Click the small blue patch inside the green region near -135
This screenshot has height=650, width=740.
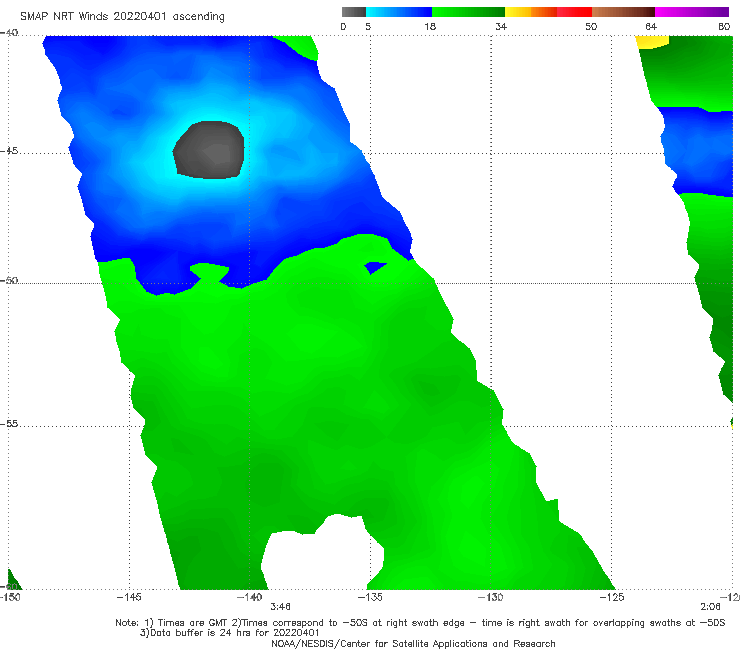pos(374,267)
